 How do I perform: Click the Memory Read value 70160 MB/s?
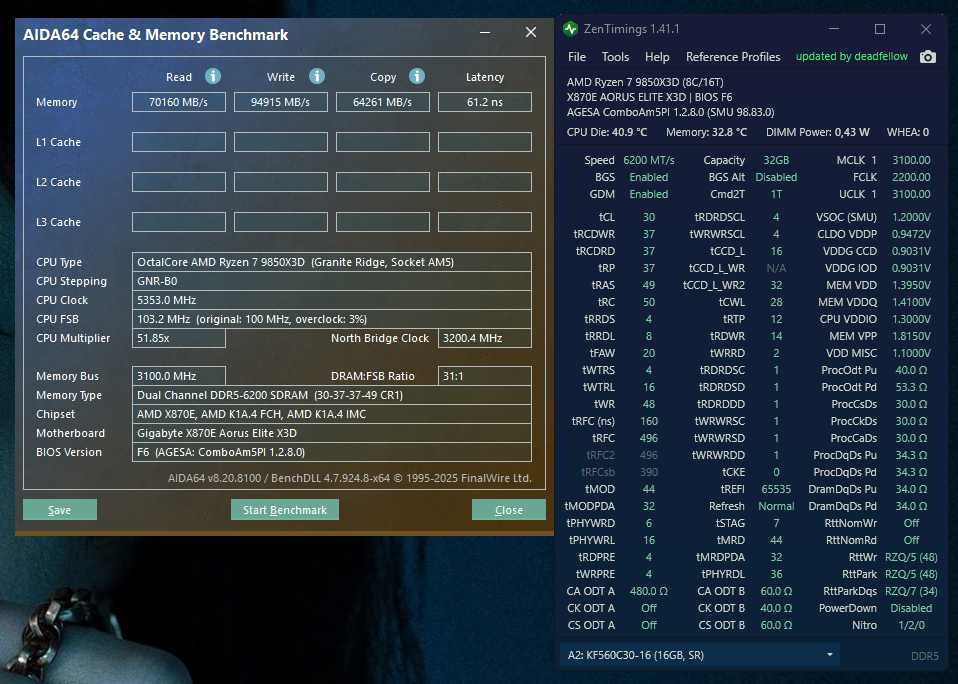coord(178,102)
